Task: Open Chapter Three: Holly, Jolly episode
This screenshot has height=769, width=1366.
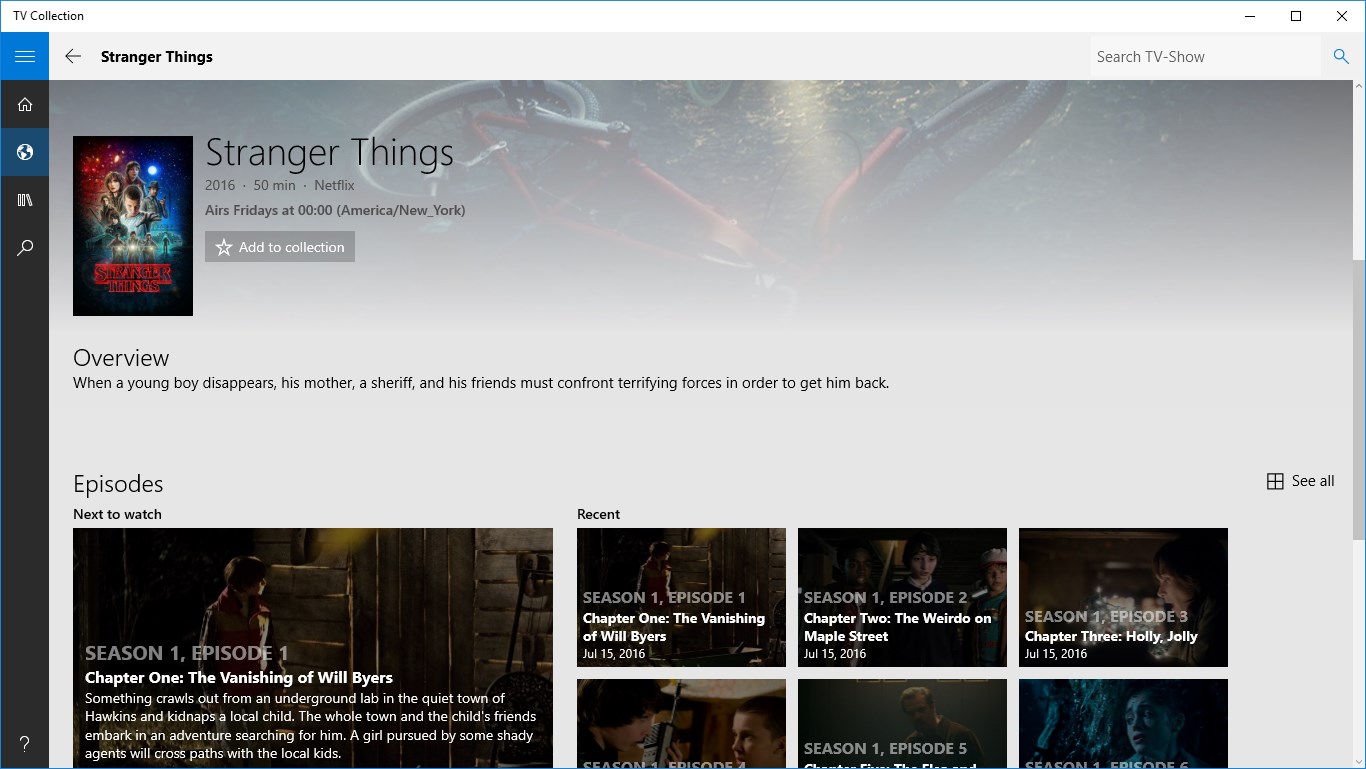Action: pos(1123,597)
